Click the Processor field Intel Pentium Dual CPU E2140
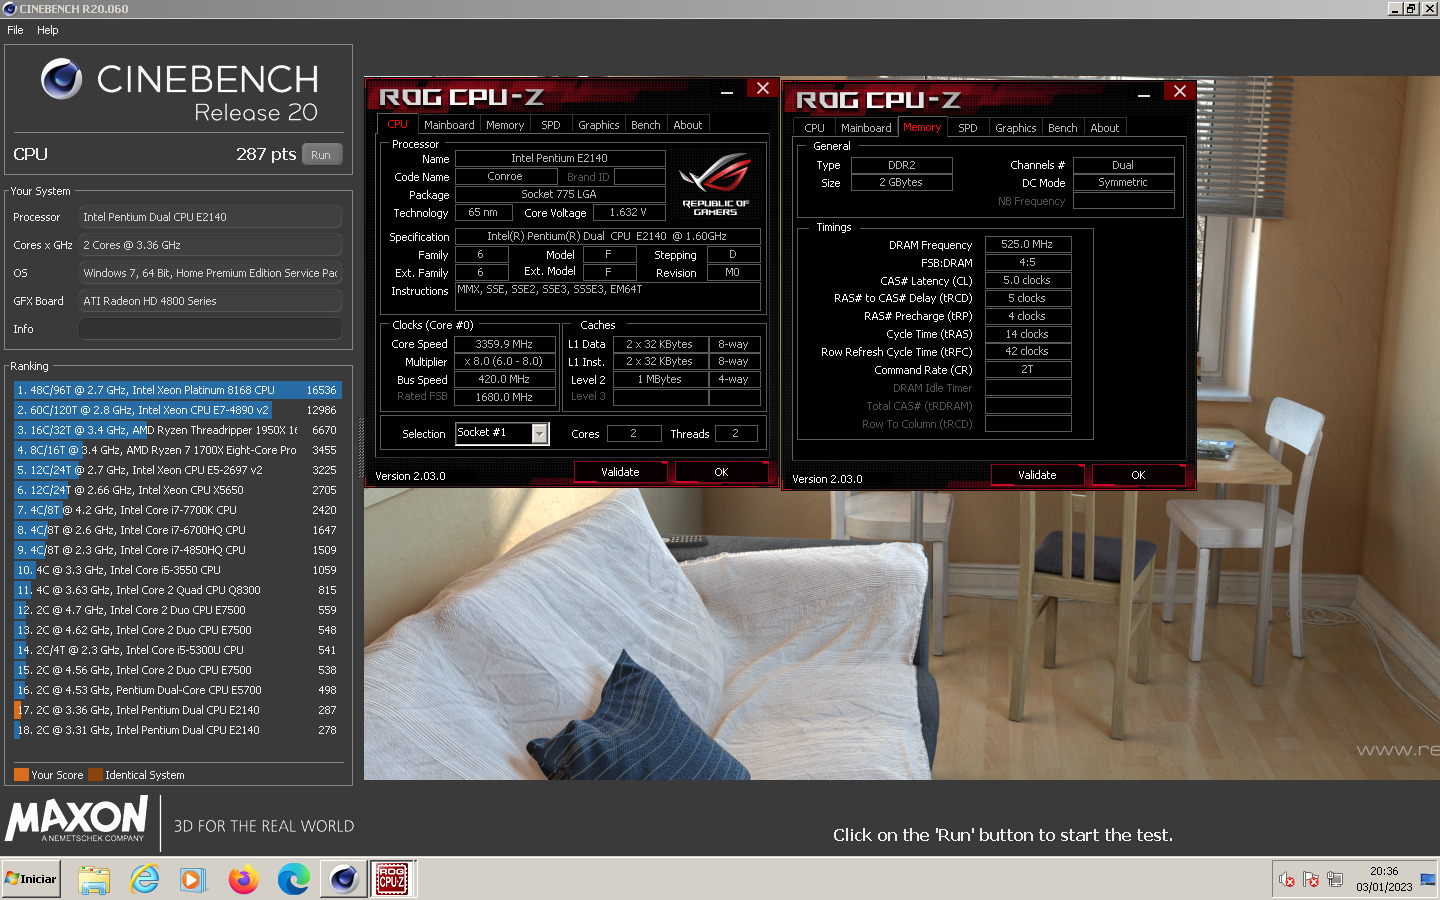 (210, 217)
